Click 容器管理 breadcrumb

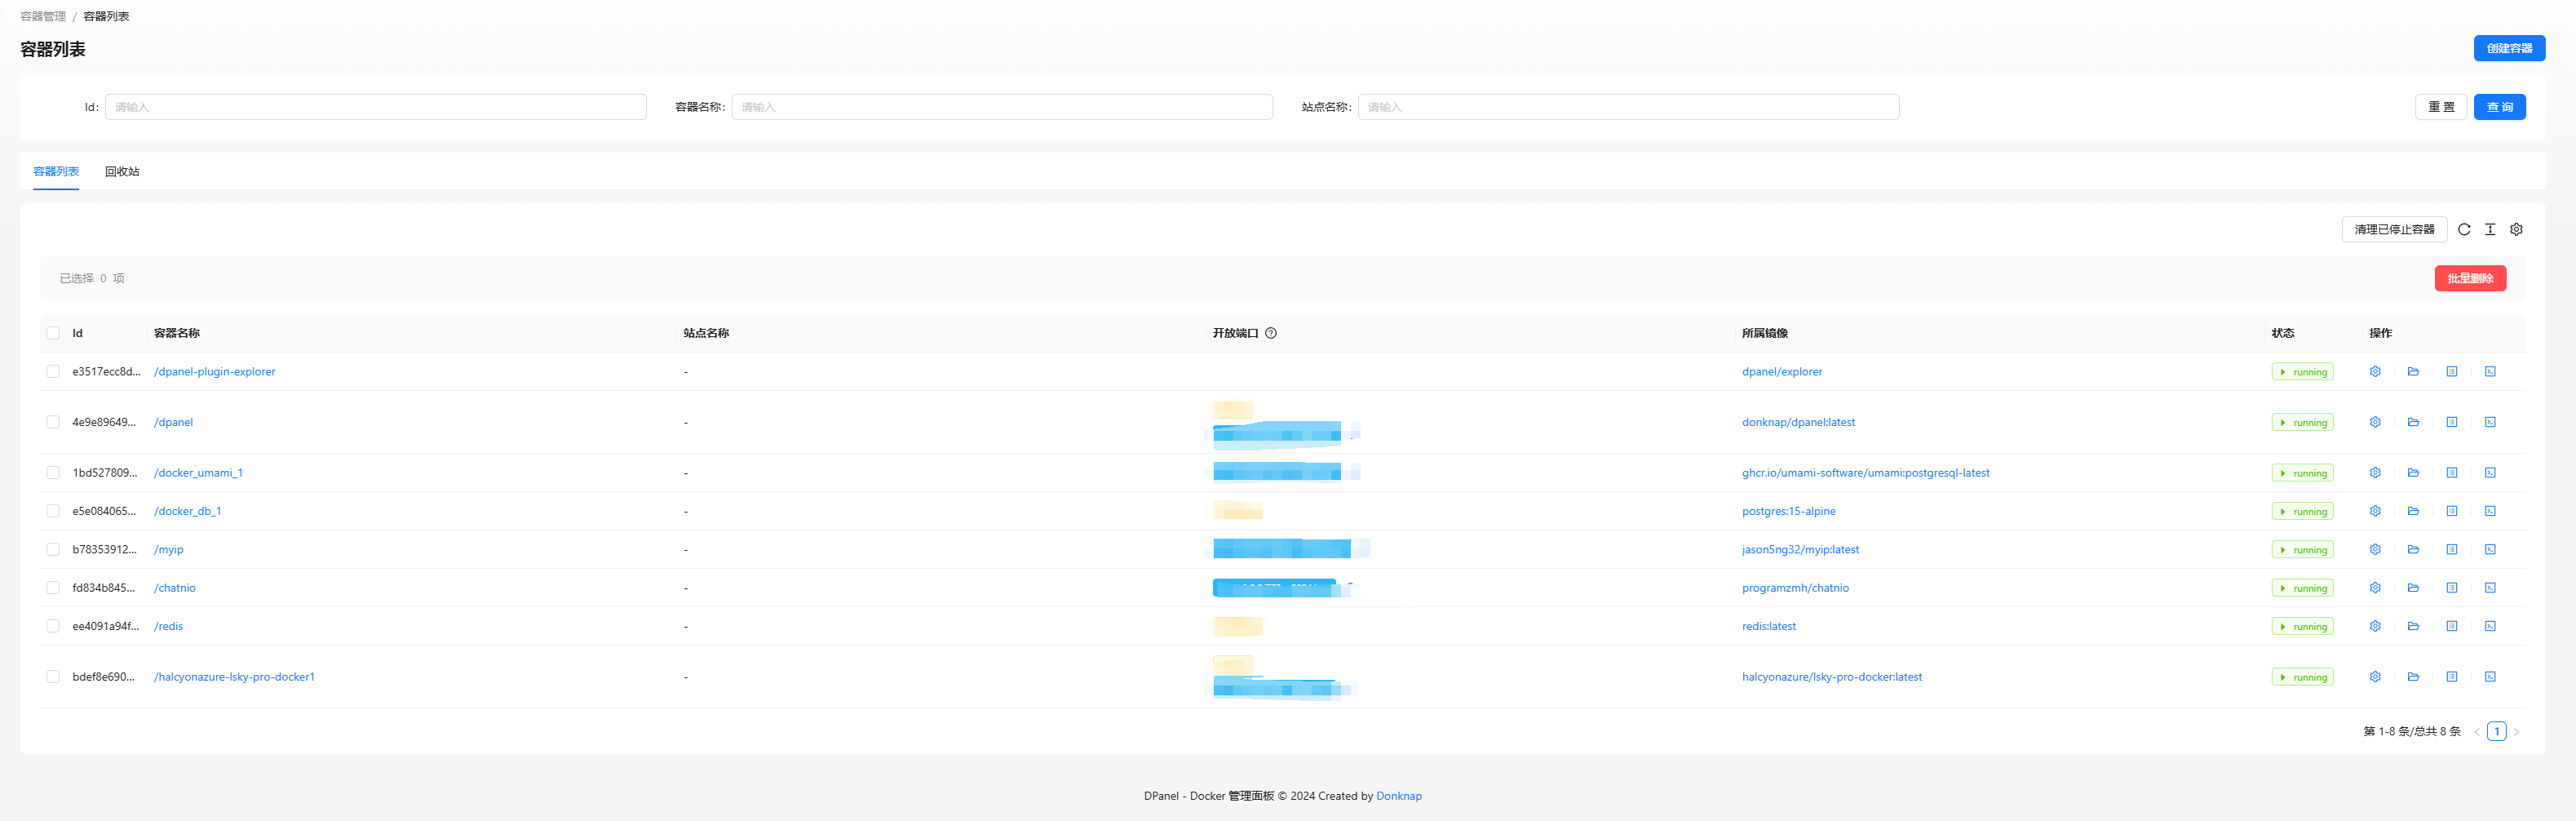[x=43, y=16]
